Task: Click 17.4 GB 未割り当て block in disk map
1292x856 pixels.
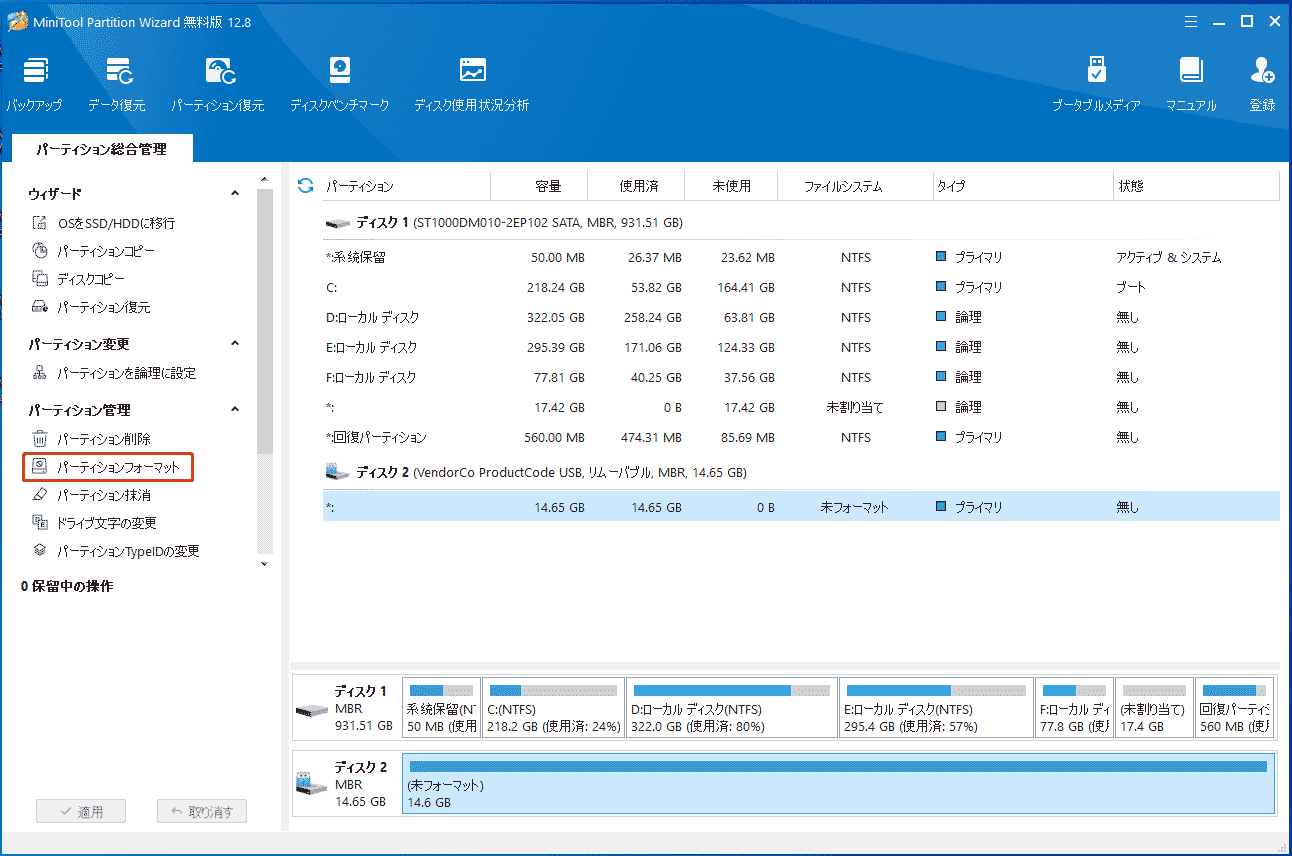Action: click(1154, 708)
